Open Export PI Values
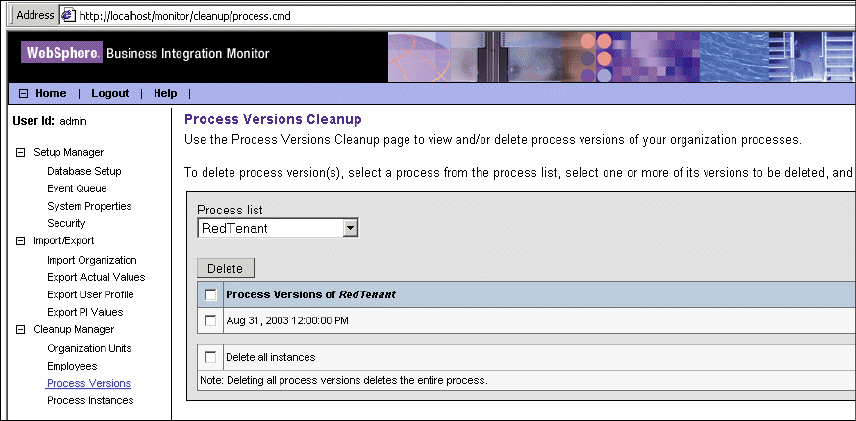Screen dimensions: 856x421 pos(85,312)
